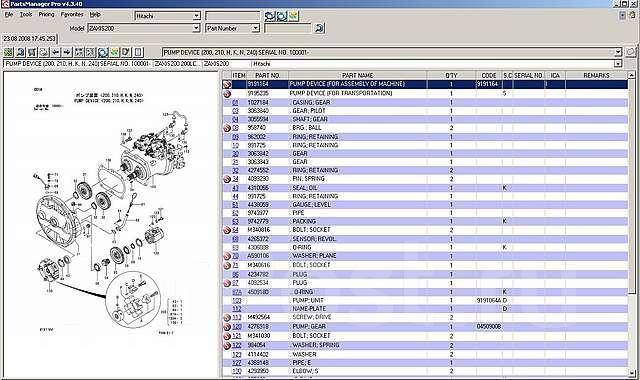Click red marker icon beside M341030 BOLT; SOCKET
The width and height of the screenshot is (640, 380).
(x=227, y=336)
